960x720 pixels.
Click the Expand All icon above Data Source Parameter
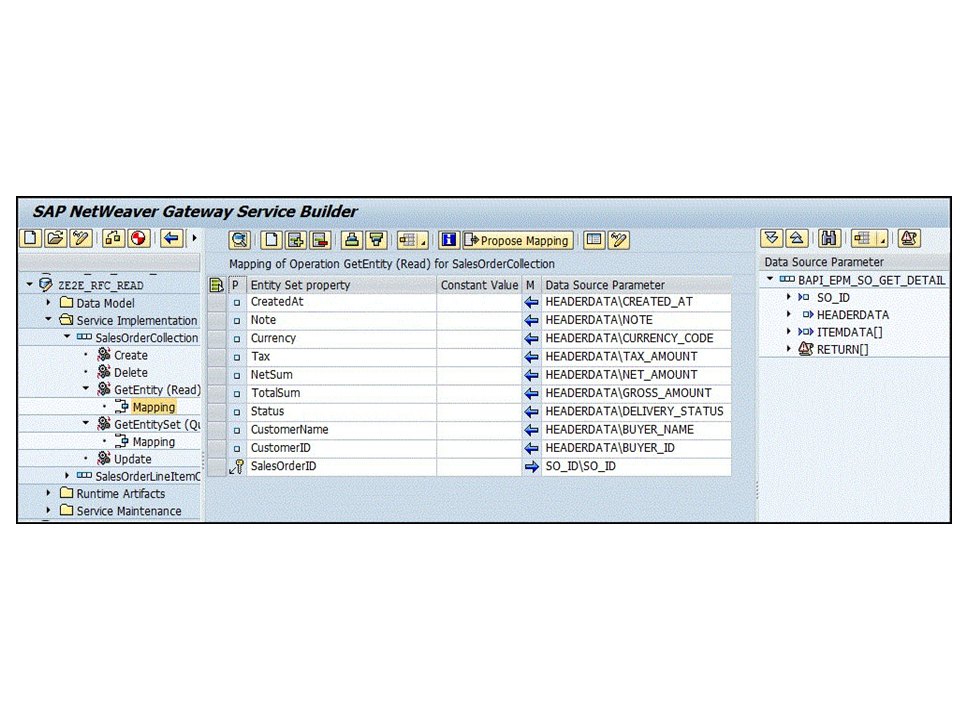click(772, 239)
